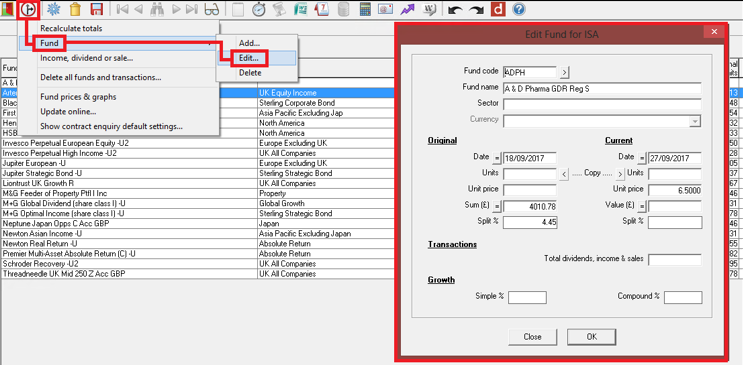Choose 'Income, dividend or sale...' menu entry
Screen dimensions: 743x365
point(118,58)
